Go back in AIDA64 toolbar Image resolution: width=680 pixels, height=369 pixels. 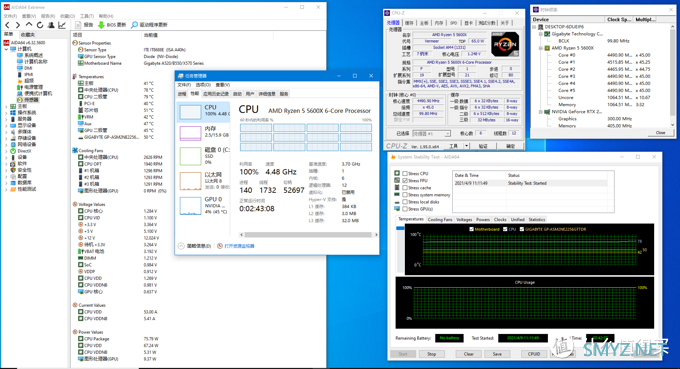coord(7,25)
